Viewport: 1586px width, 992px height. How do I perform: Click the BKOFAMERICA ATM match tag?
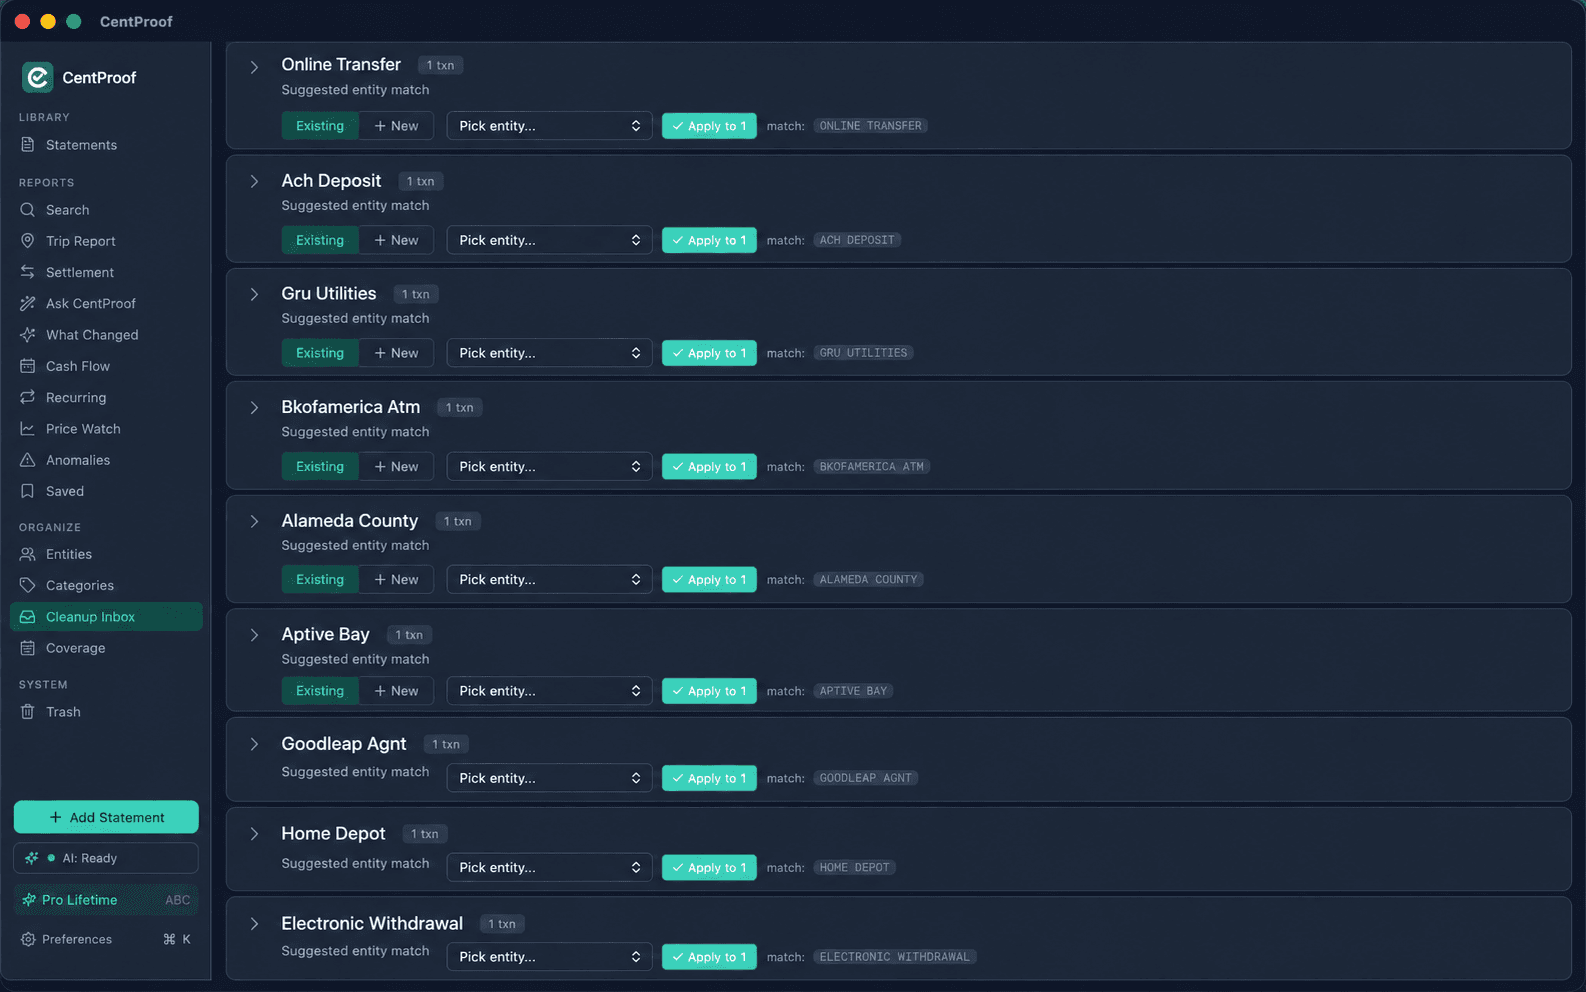click(871, 467)
